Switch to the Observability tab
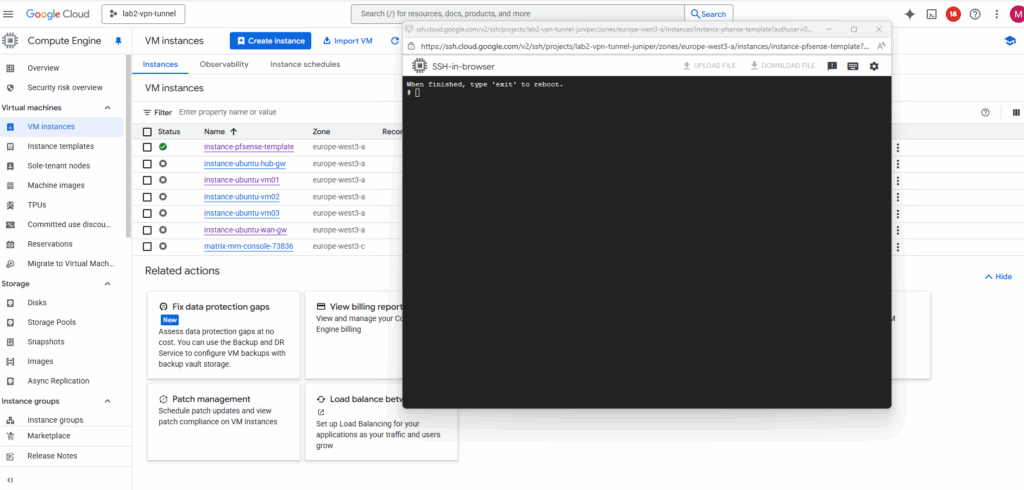Viewport: 1024px width, 490px height. tap(223, 64)
